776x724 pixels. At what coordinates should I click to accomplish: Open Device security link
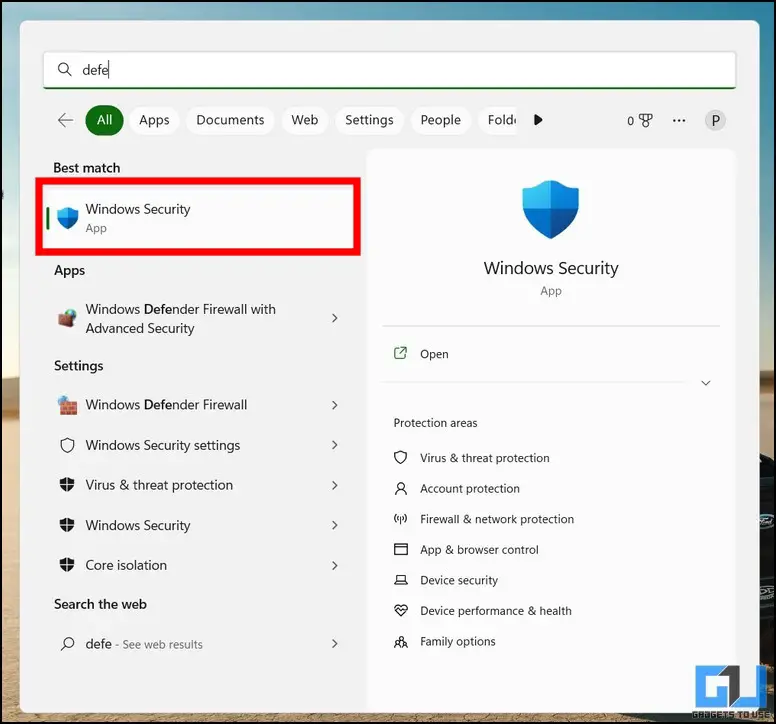pyautogui.click(x=459, y=580)
